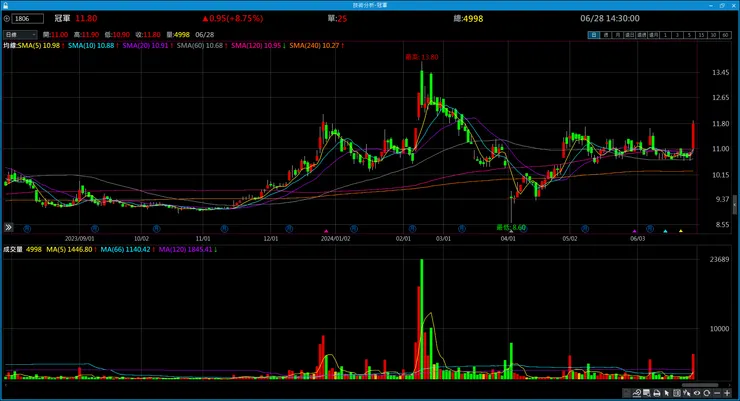740x401 pixels.
Task: Click the SMA(60) 10.68 indicator label
Action: coord(200,45)
